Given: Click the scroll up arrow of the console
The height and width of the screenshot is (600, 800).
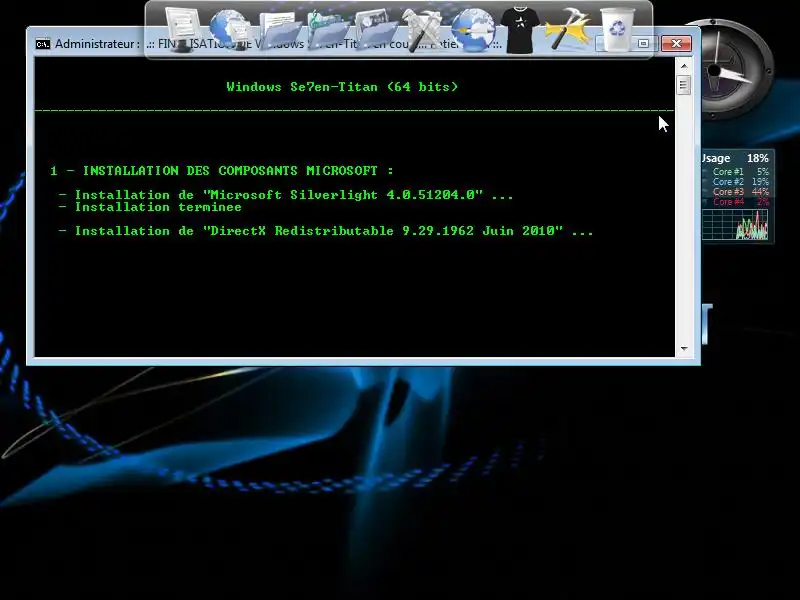Looking at the screenshot, I should tap(684, 66).
